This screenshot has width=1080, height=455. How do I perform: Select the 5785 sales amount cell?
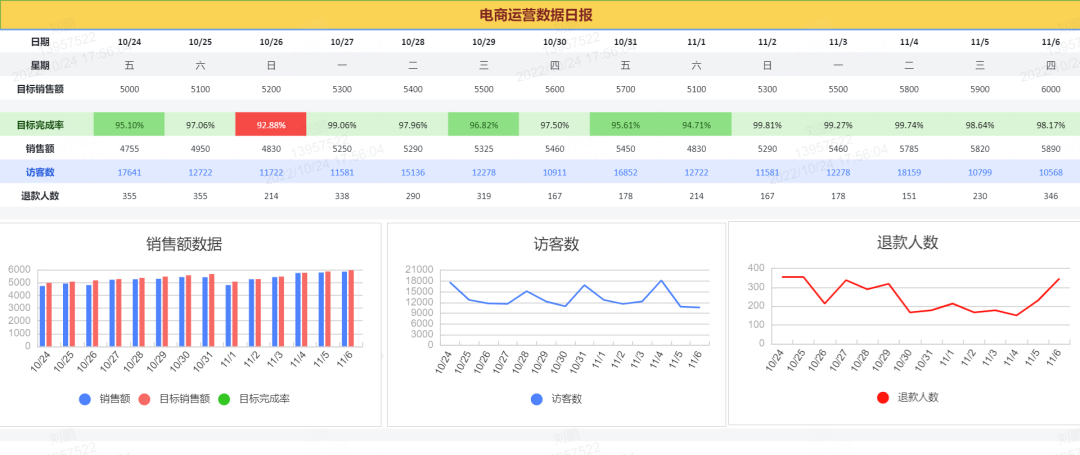(909, 148)
